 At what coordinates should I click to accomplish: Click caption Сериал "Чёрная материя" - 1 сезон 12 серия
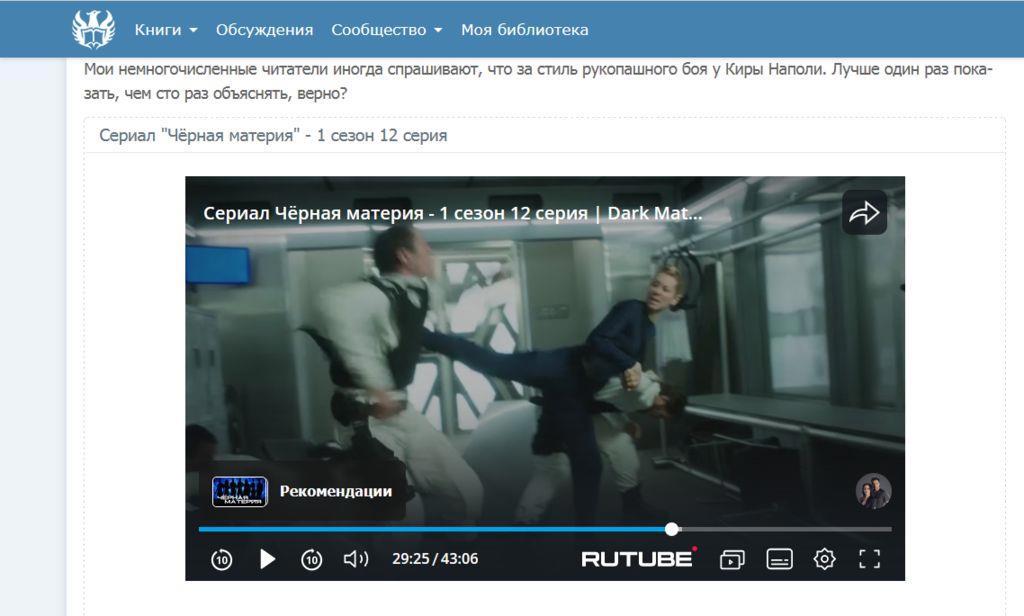click(273, 135)
